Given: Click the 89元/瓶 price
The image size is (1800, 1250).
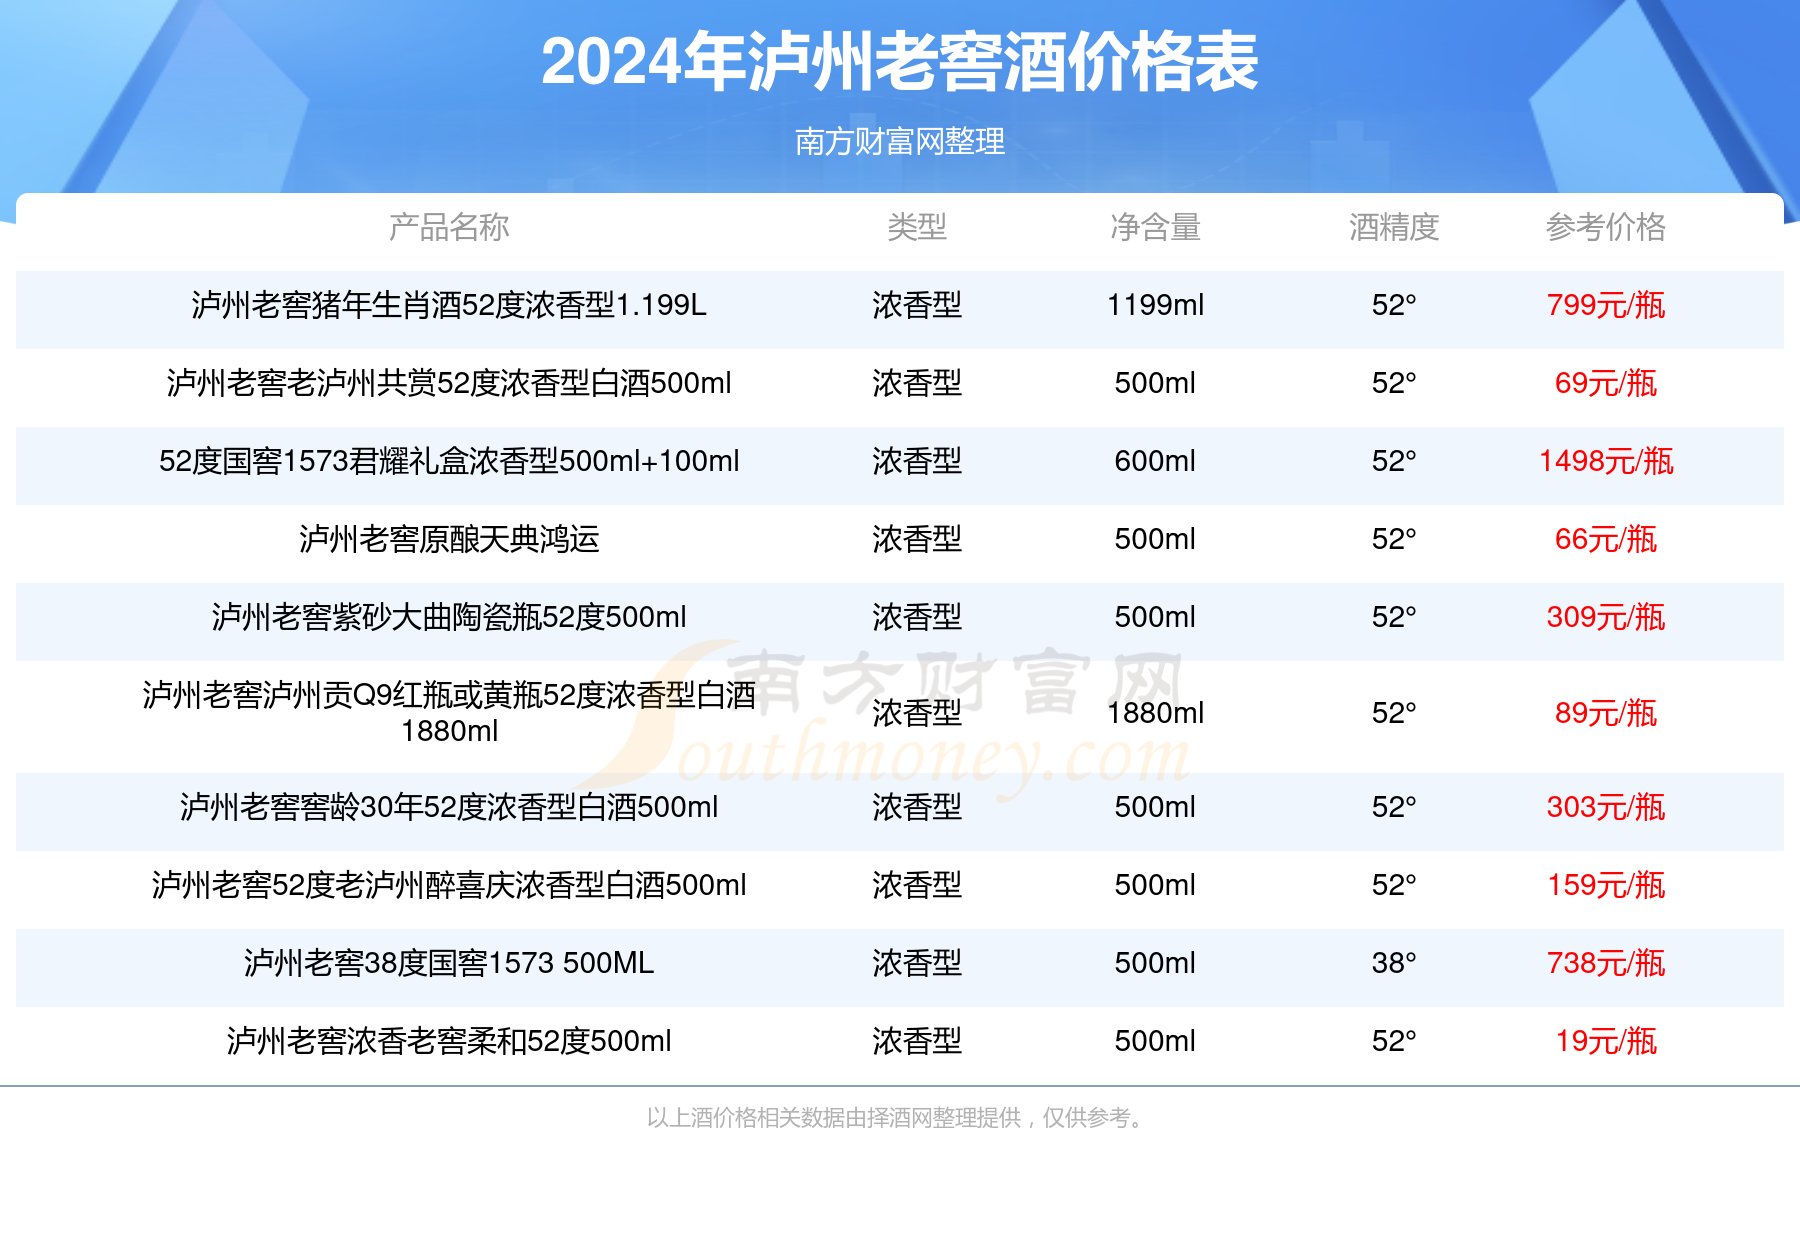Looking at the screenshot, I should point(1606,713).
